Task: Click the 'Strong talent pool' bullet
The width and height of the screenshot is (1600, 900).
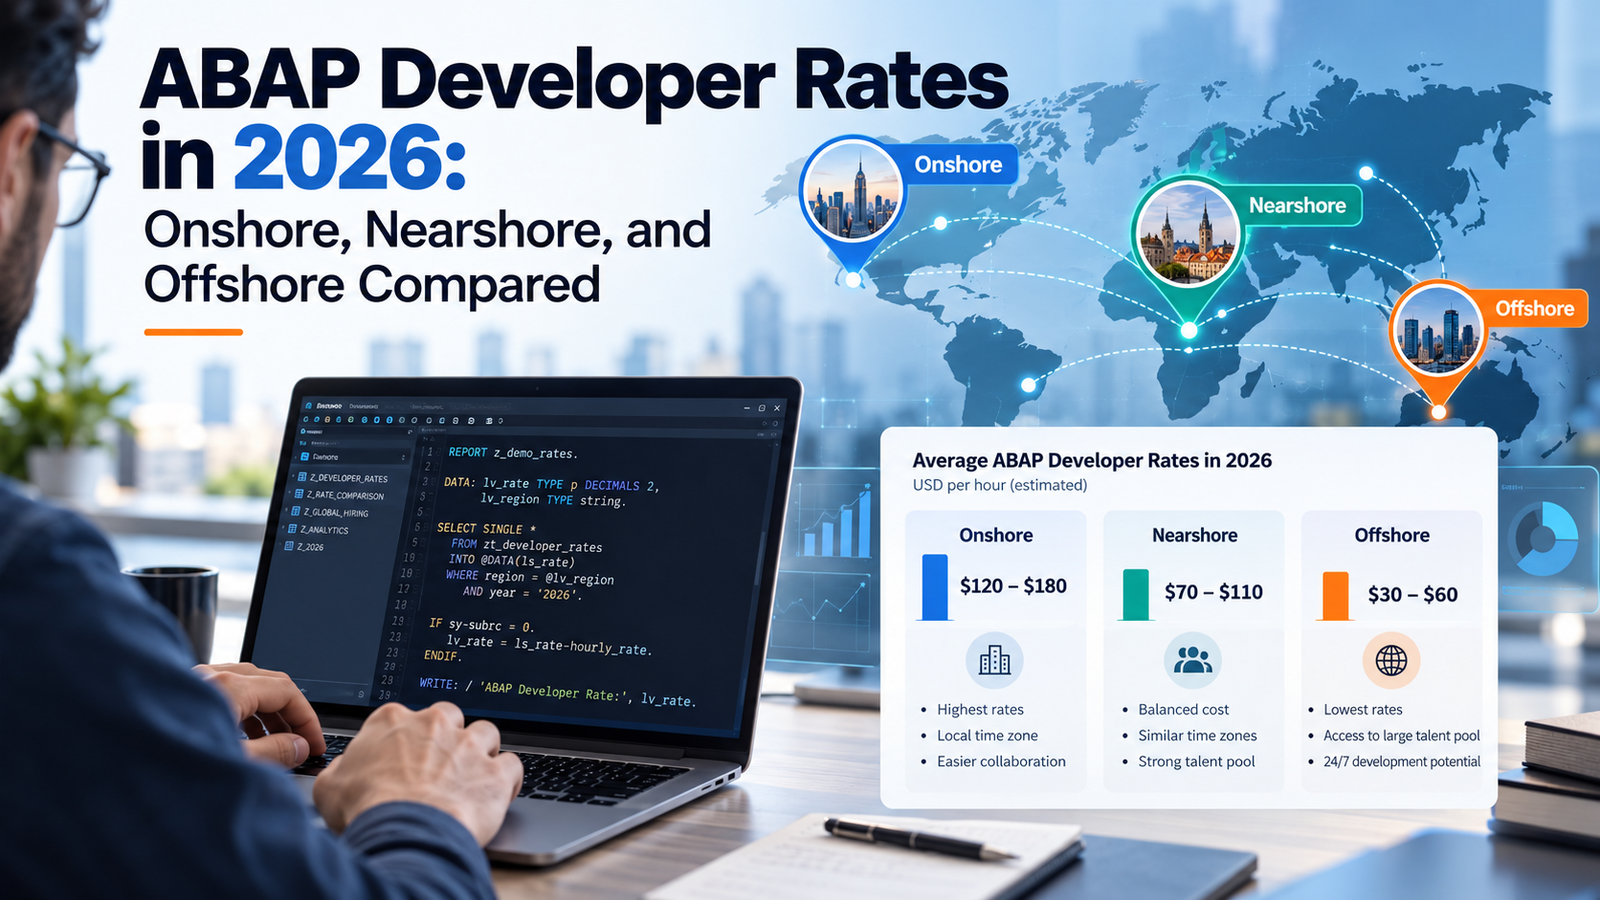Action: click(x=1196, y=761)
